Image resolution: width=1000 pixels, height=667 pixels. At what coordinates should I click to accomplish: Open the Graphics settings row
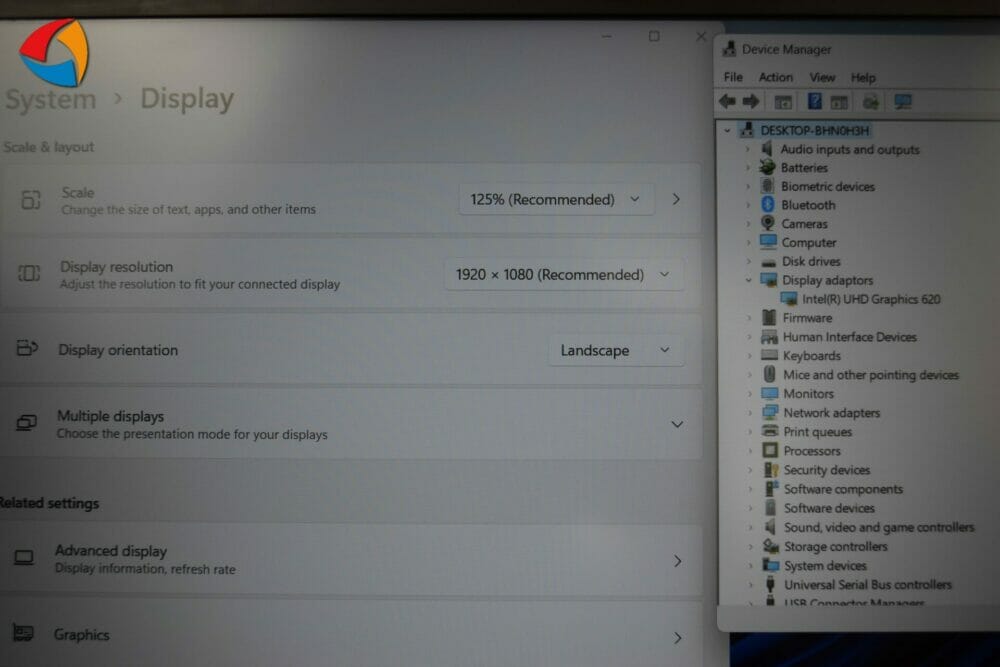pyautogui.click(x=349, y=636)
